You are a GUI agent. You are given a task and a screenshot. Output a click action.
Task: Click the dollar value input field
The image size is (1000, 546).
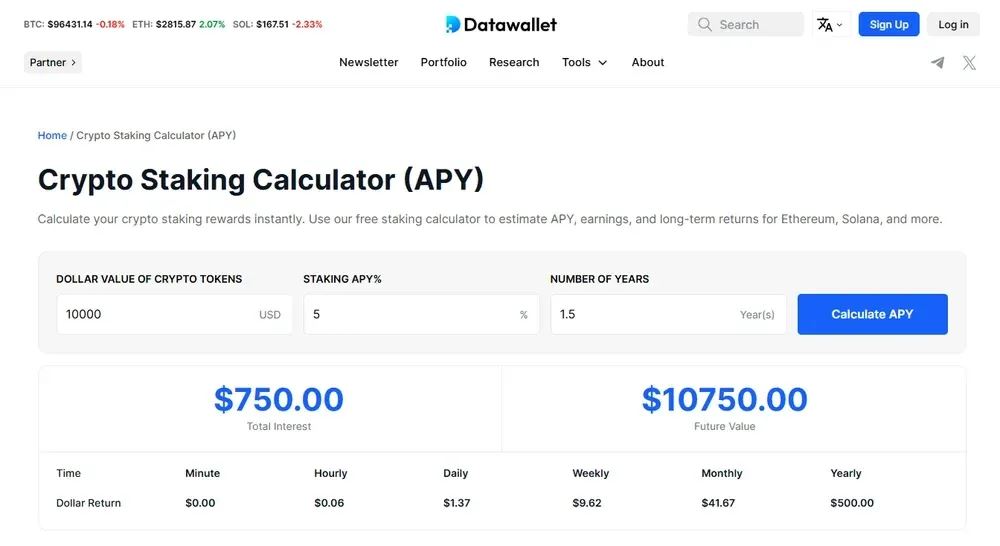tap(155, 314)
